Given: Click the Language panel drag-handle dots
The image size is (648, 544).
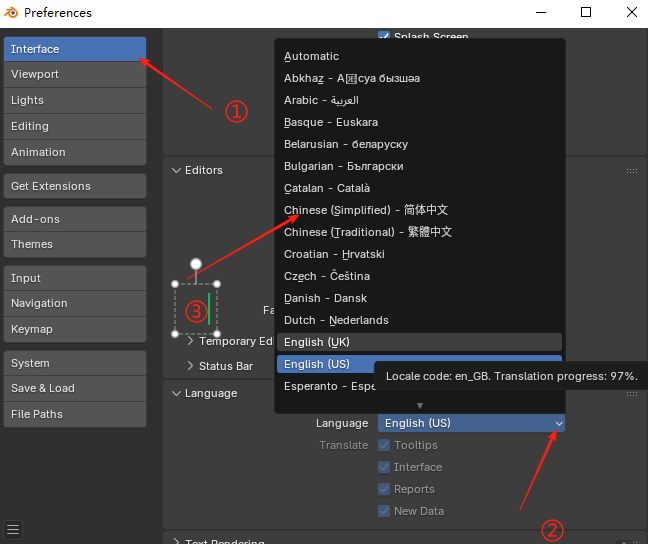Looking at the screenshot, I should (632, 394).
